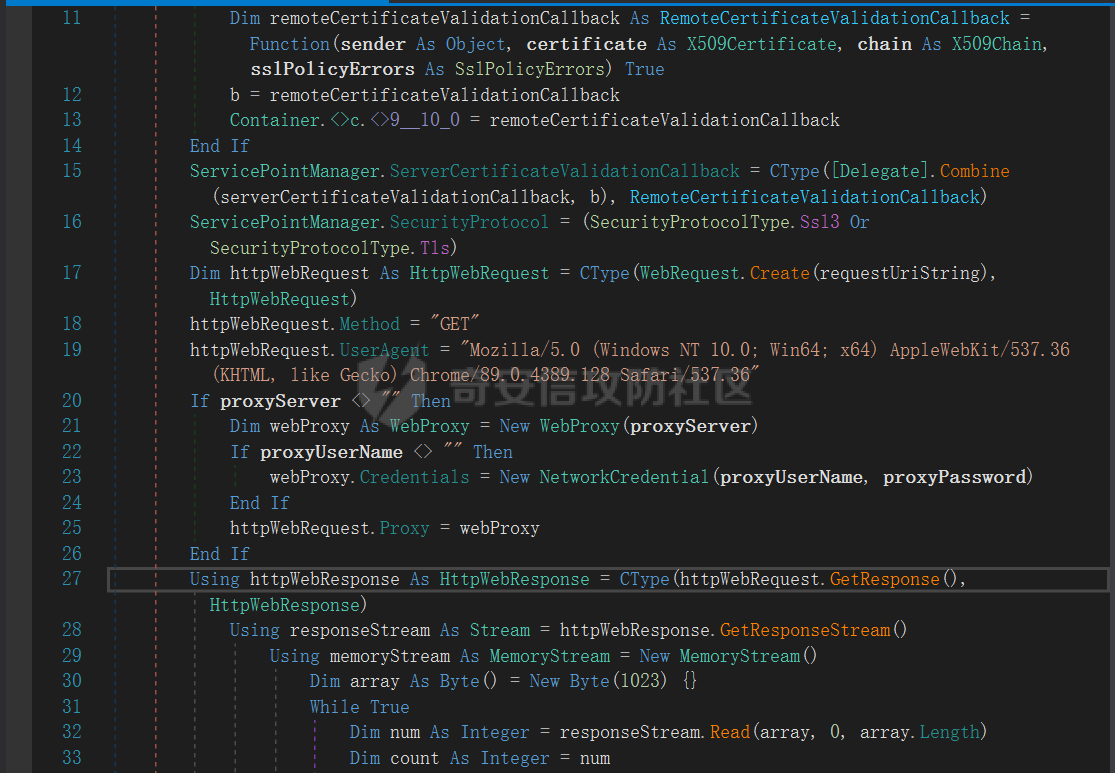Click line number 11 in the gutter
The image size is (1115, 773).
coord(71,18)
